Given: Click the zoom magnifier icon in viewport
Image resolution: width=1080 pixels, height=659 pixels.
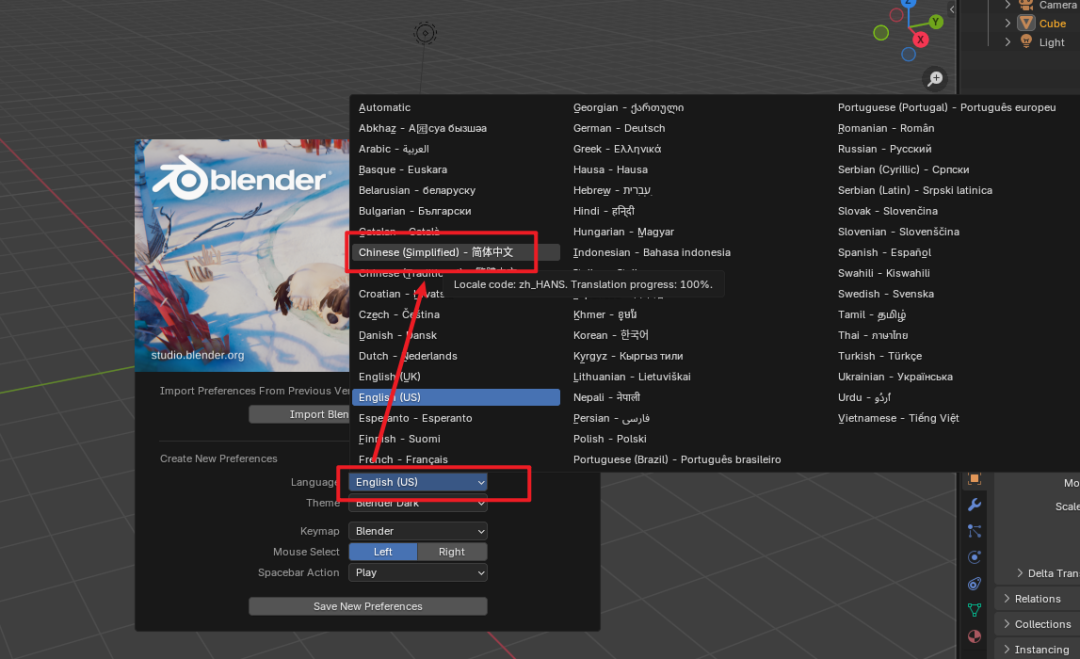Looking at the screenshot, I should [x=935, y=78].
